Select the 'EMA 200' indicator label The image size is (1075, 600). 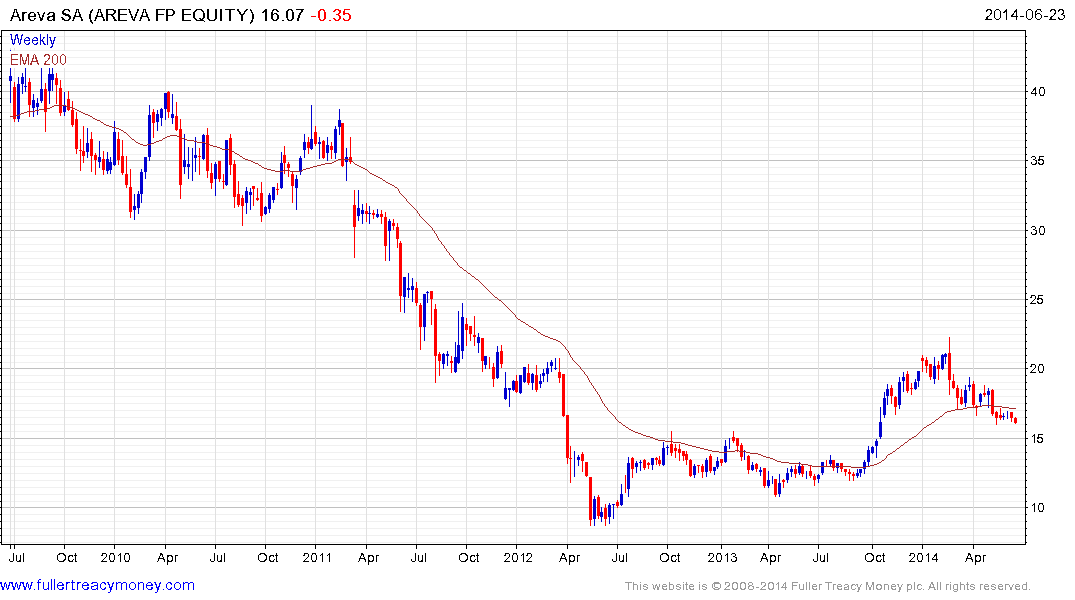[38, 60]
